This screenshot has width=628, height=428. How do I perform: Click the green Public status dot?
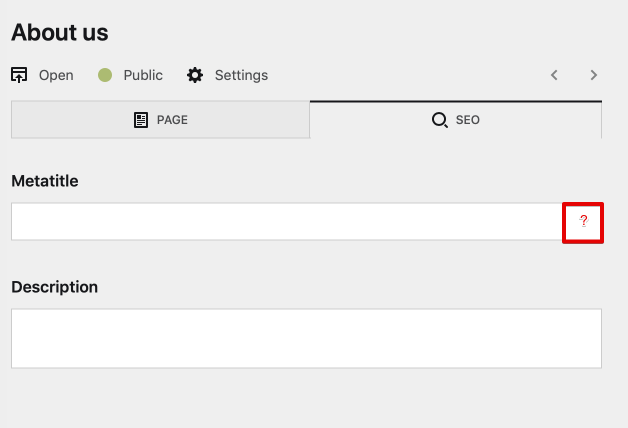(105, 75)
